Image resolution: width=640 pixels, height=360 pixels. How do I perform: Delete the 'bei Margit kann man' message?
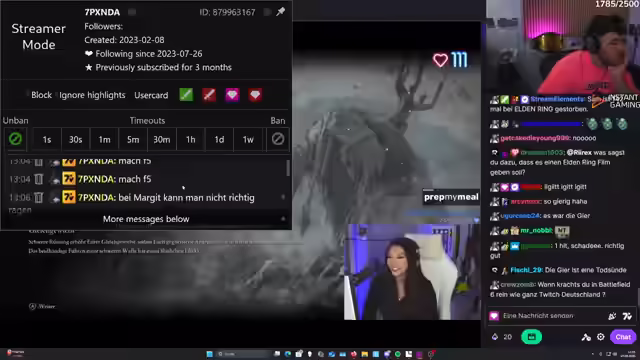[38, 197]
